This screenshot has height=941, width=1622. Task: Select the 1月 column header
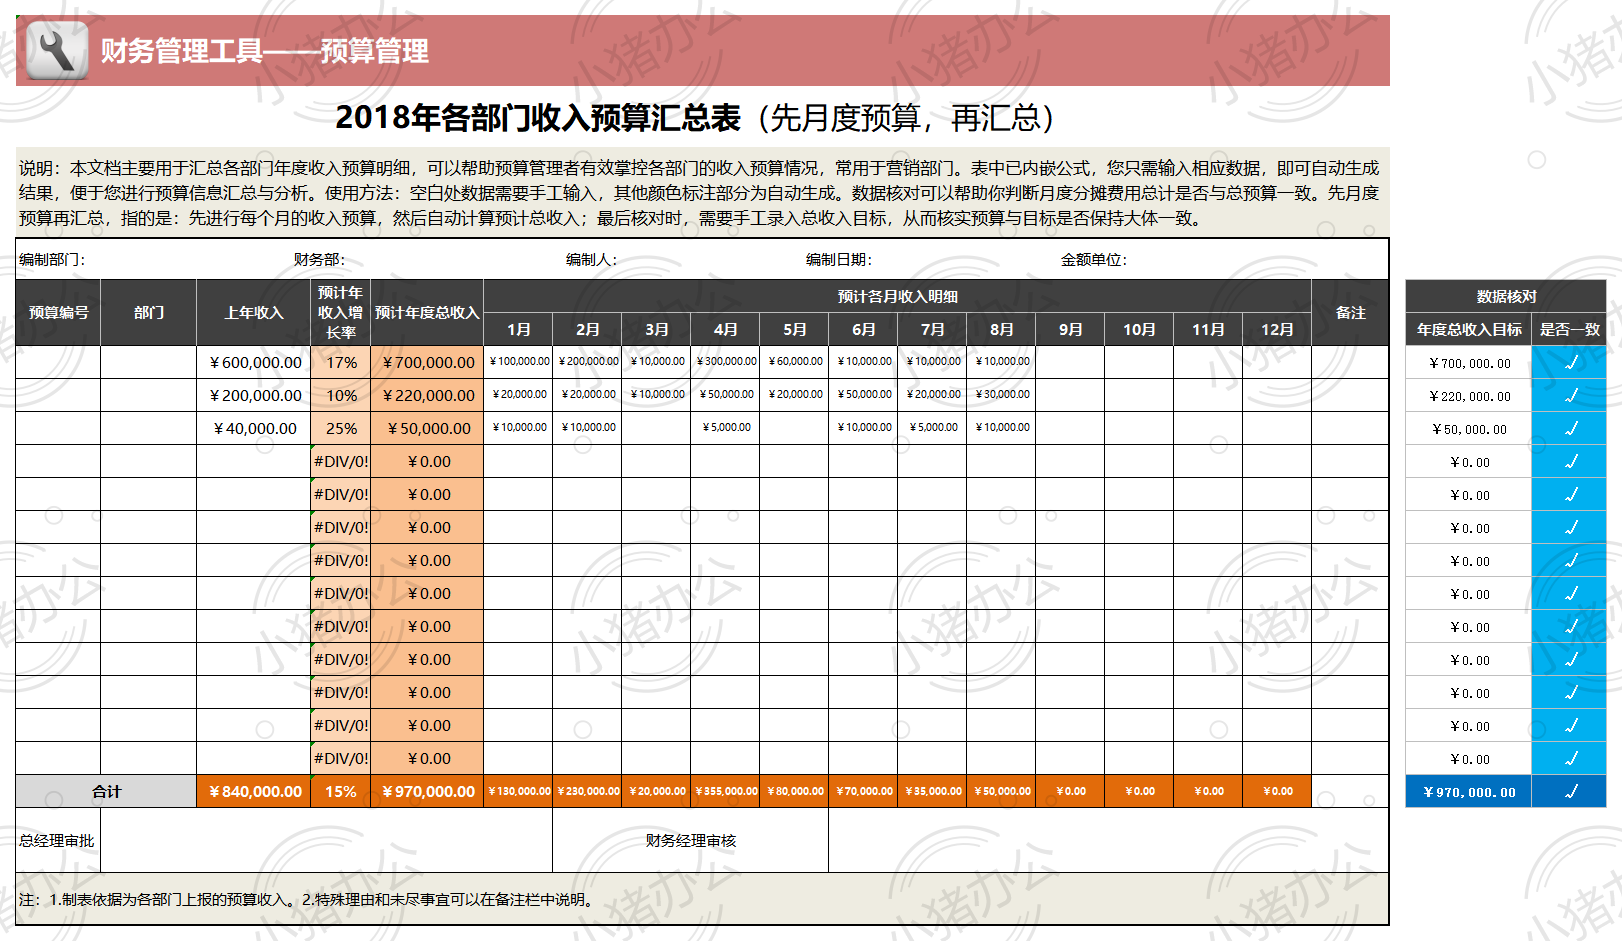[x=519, y=330]
